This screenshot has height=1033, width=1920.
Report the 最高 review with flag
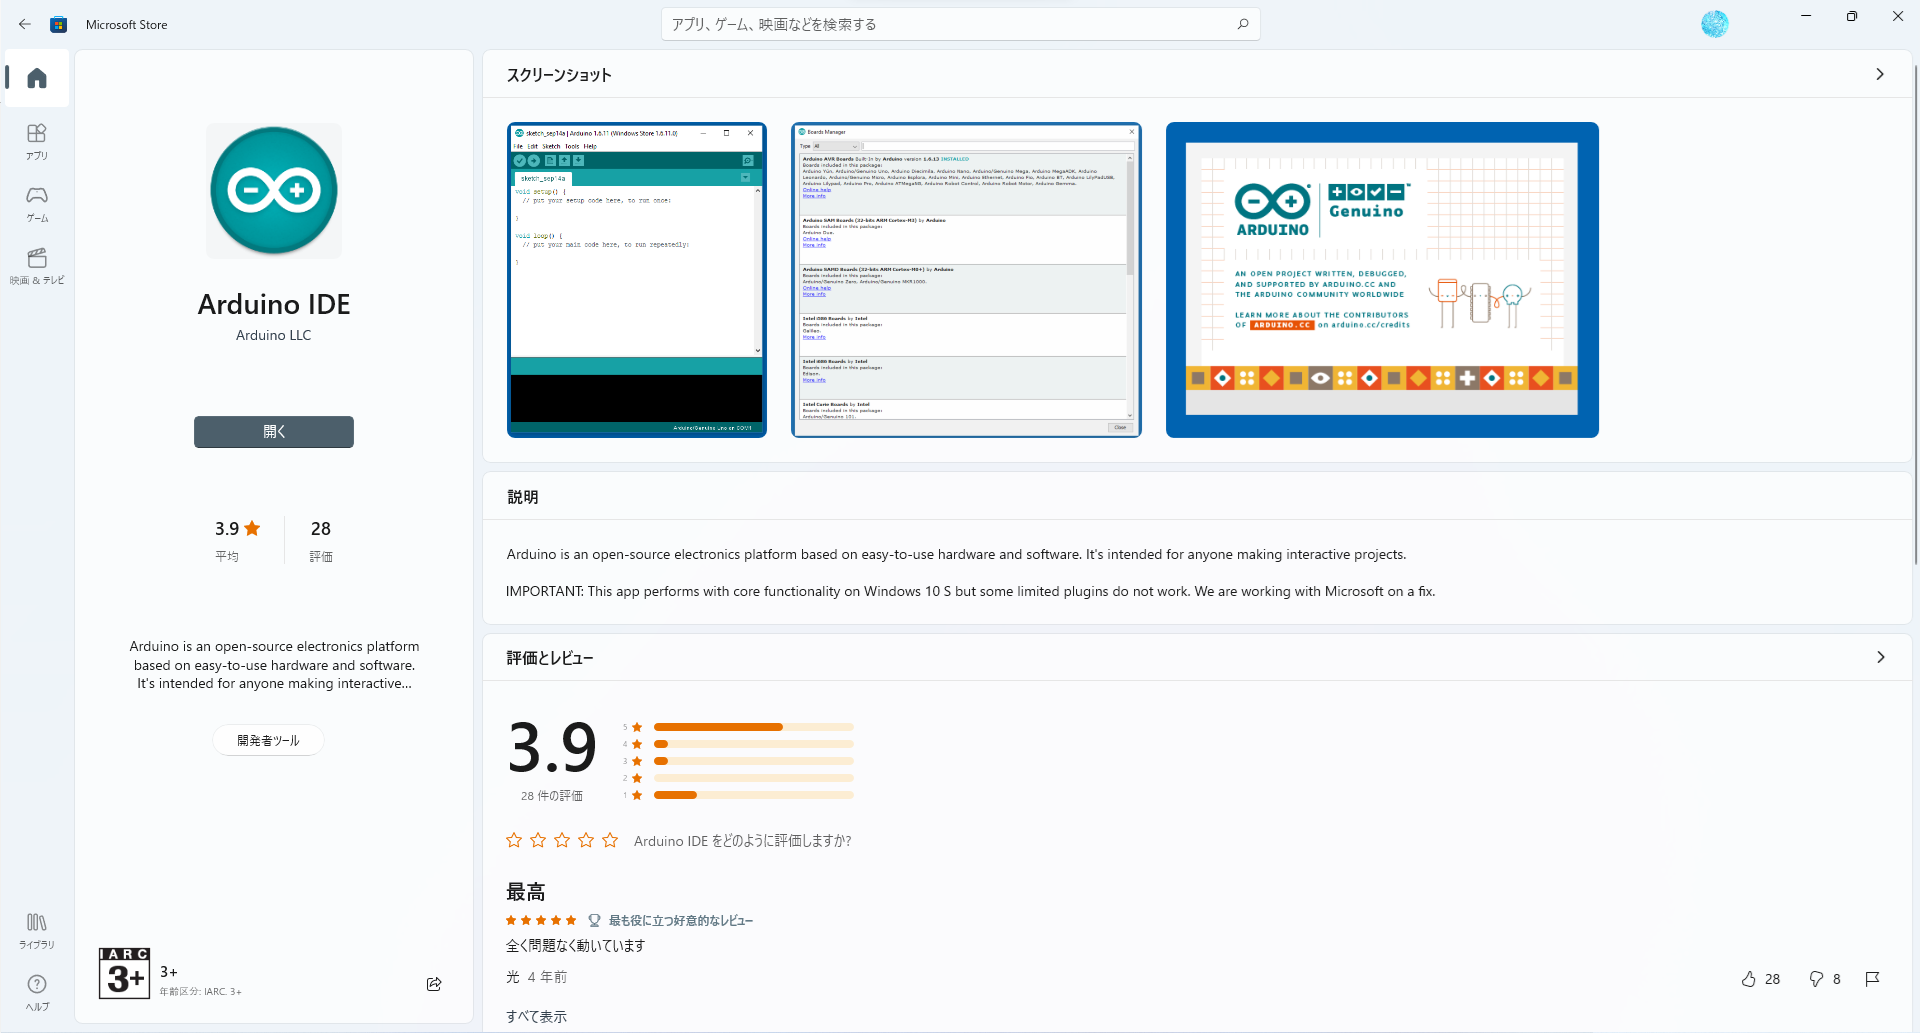1873,979
